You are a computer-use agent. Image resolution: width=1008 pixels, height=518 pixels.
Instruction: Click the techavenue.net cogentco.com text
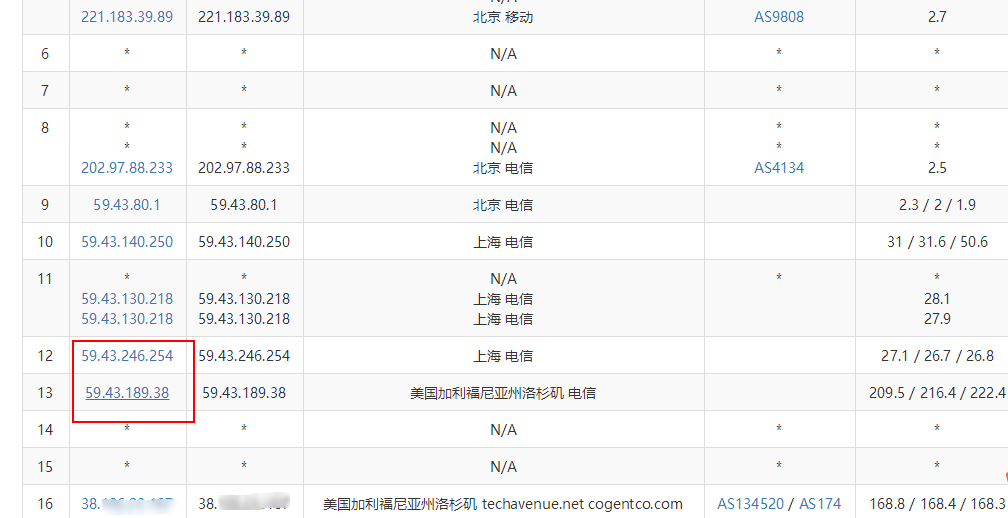pyautogui.click(x=582, y=504)
